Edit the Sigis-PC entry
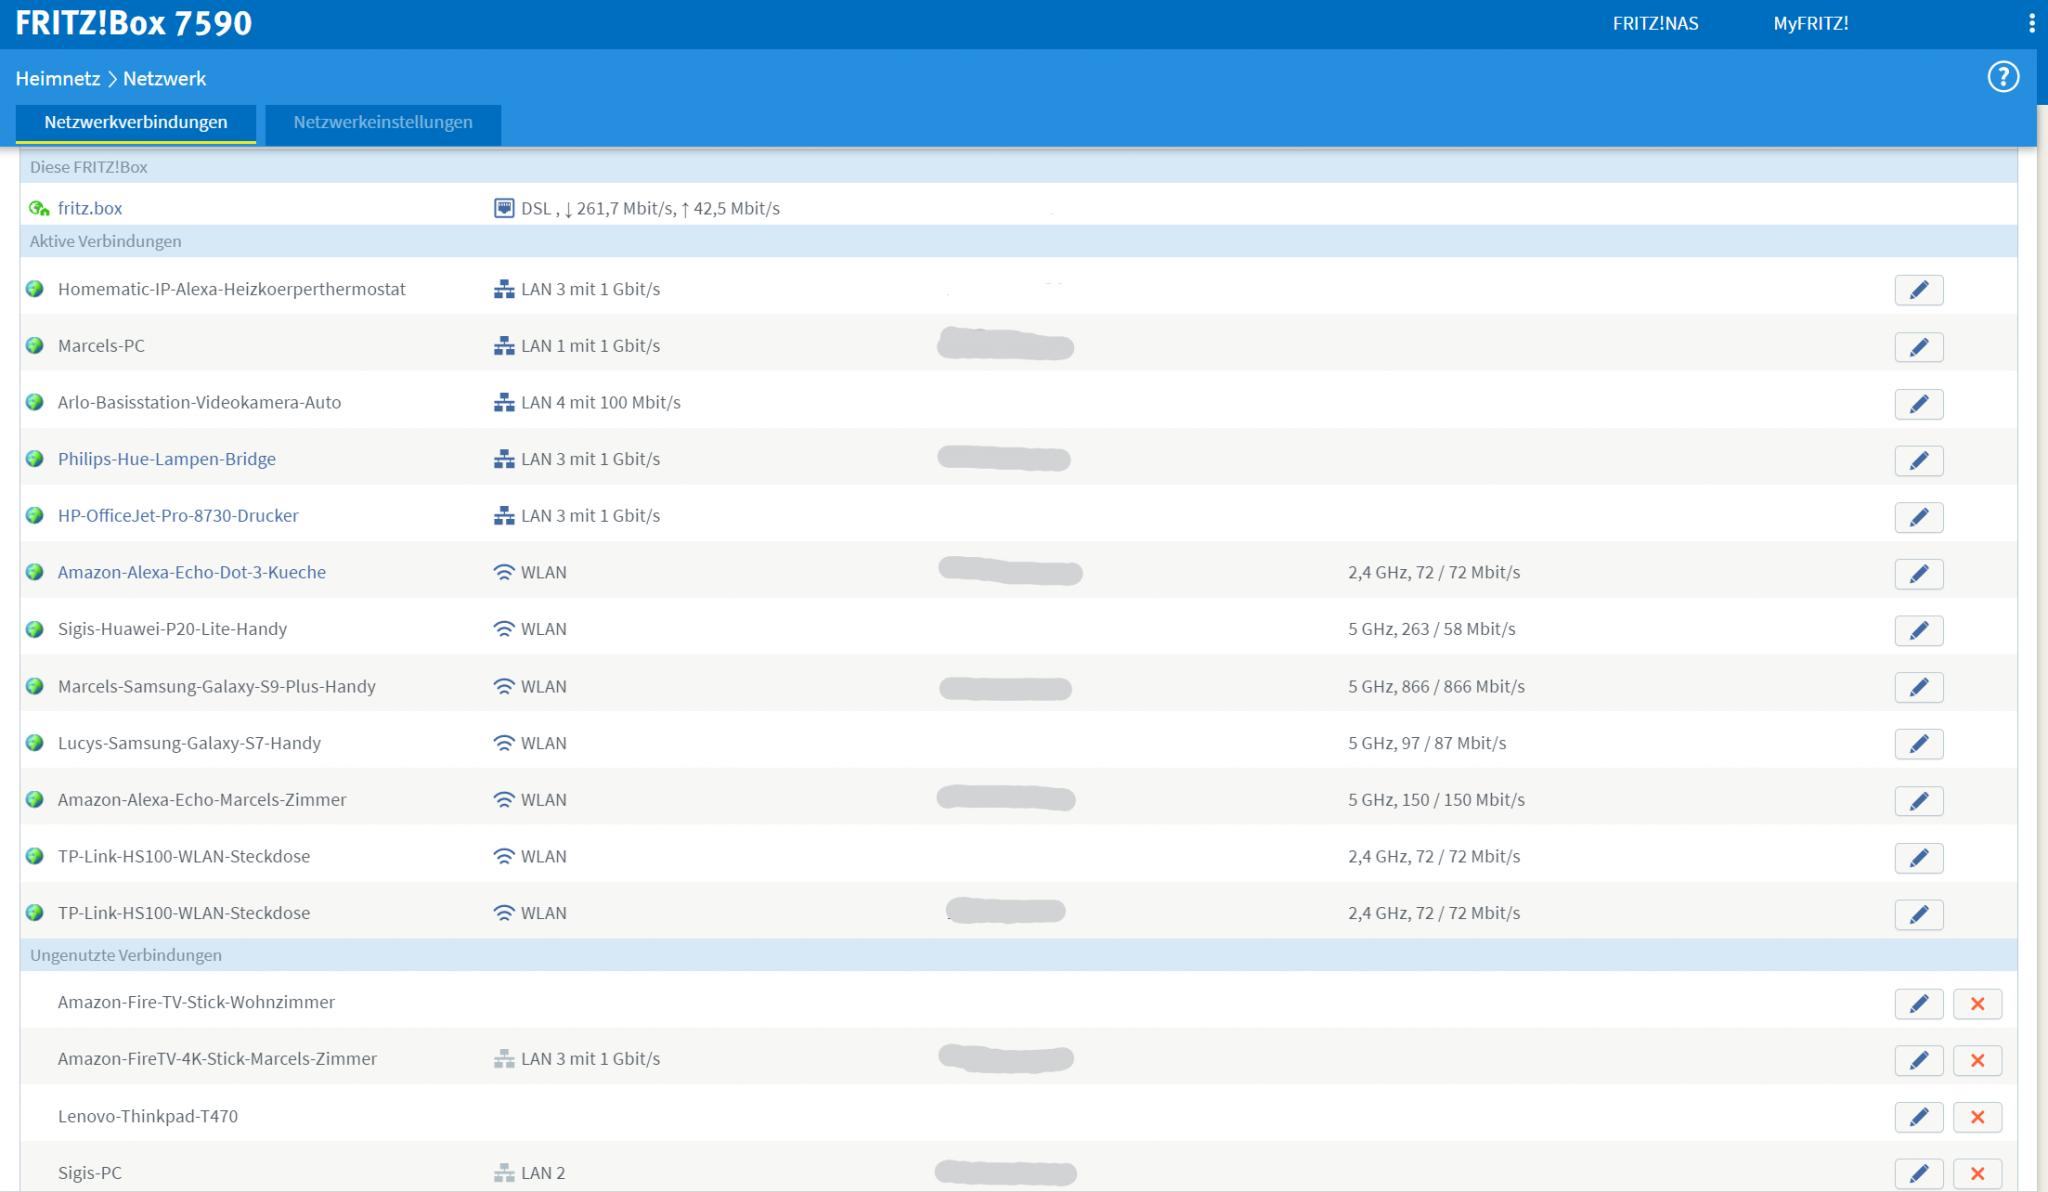This screenshot has width=2048, height=1192. tap(1918, 1174)
